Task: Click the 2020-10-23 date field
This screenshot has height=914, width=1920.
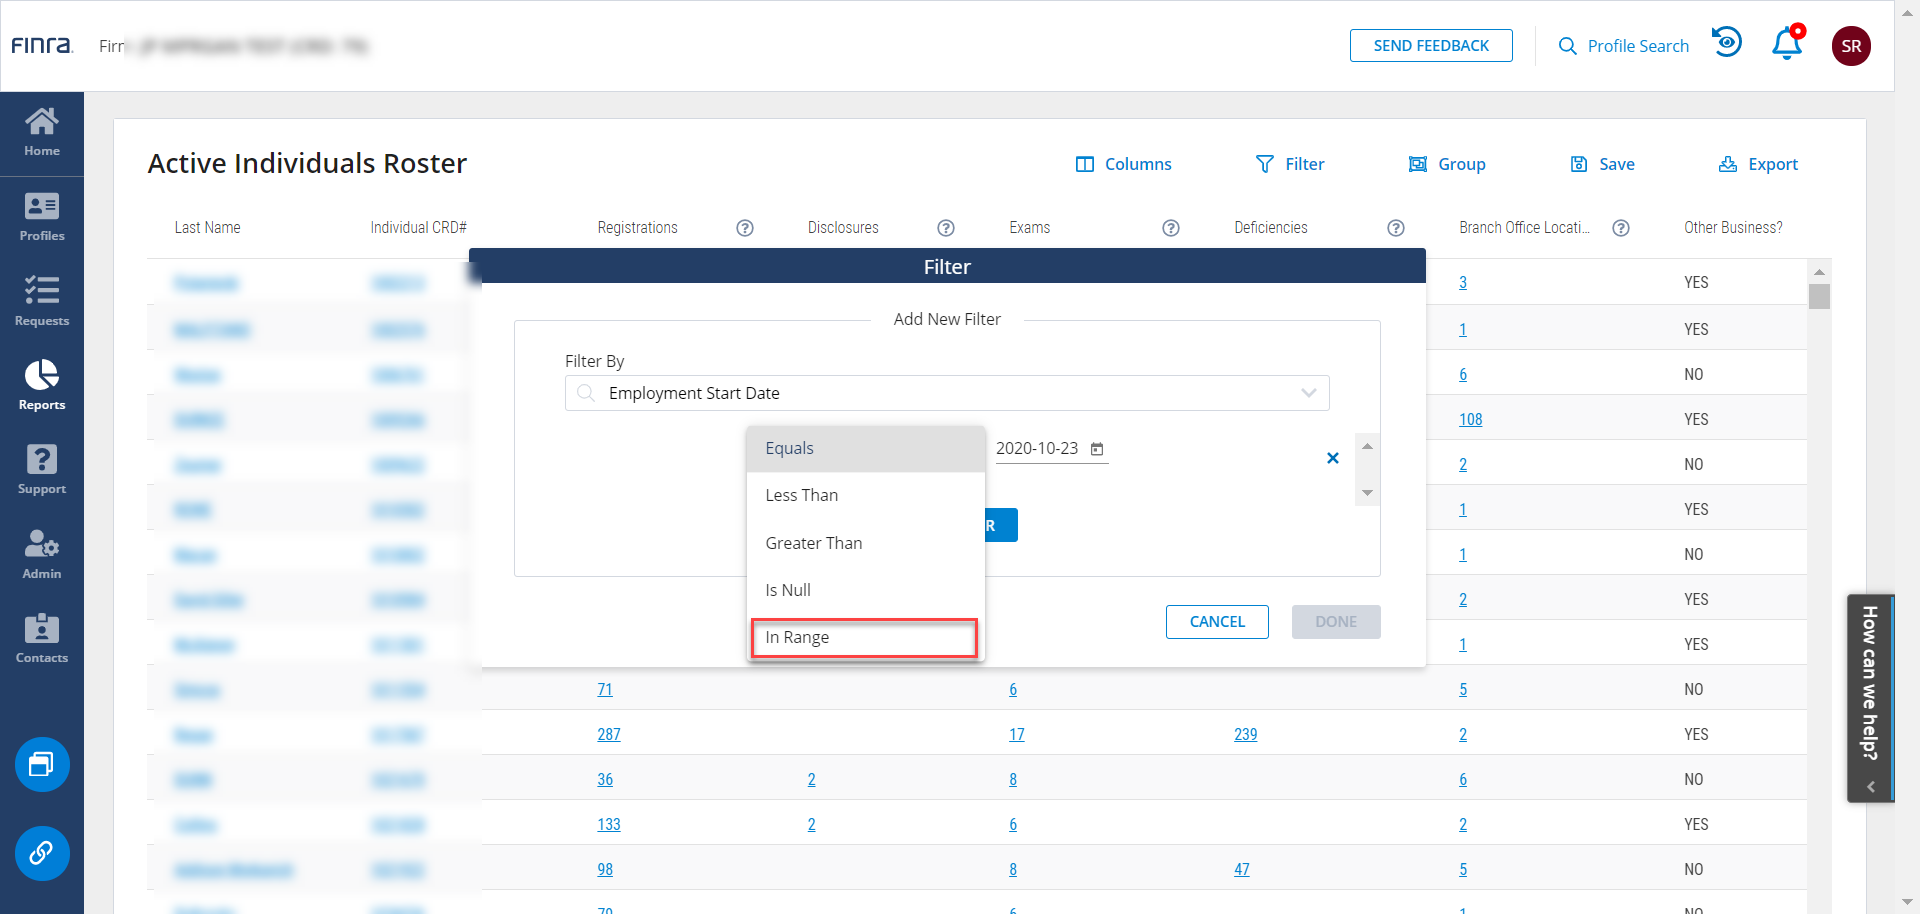Action: tap(1037, 449)
